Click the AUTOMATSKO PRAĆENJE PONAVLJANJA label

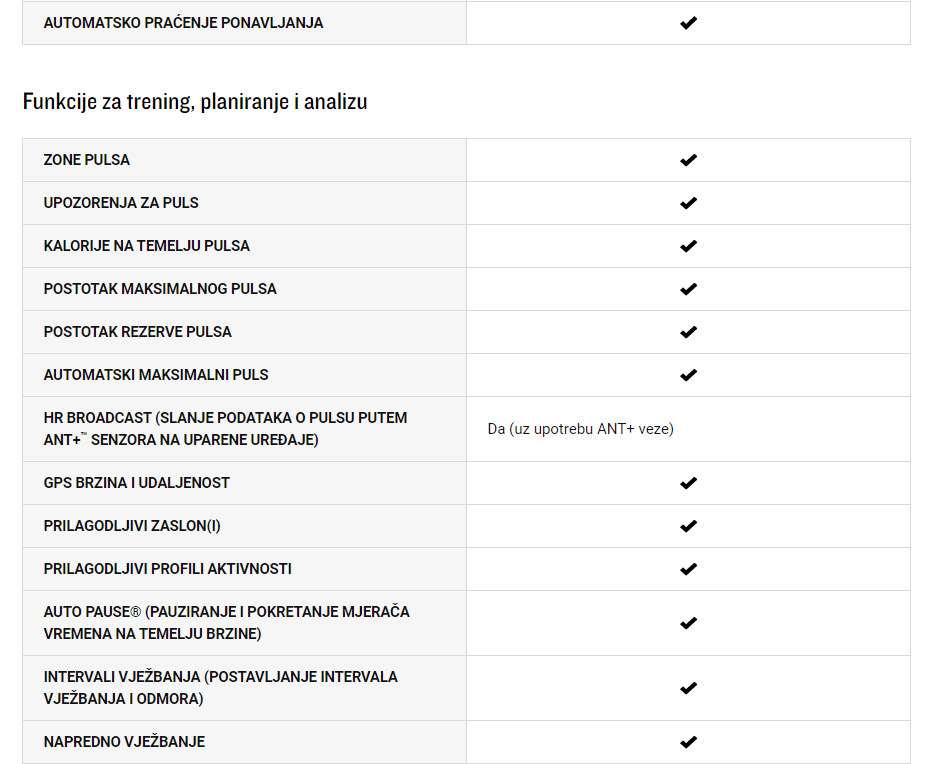point(183,23)
